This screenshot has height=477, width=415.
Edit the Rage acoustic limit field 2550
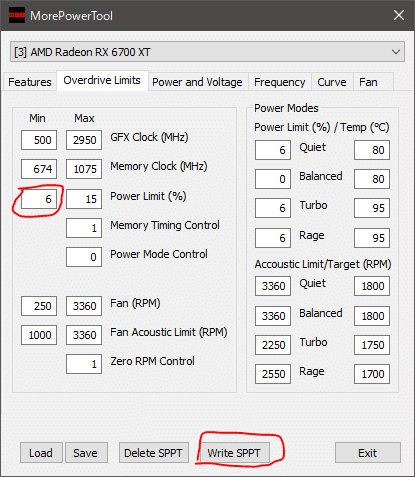point(273,374)
